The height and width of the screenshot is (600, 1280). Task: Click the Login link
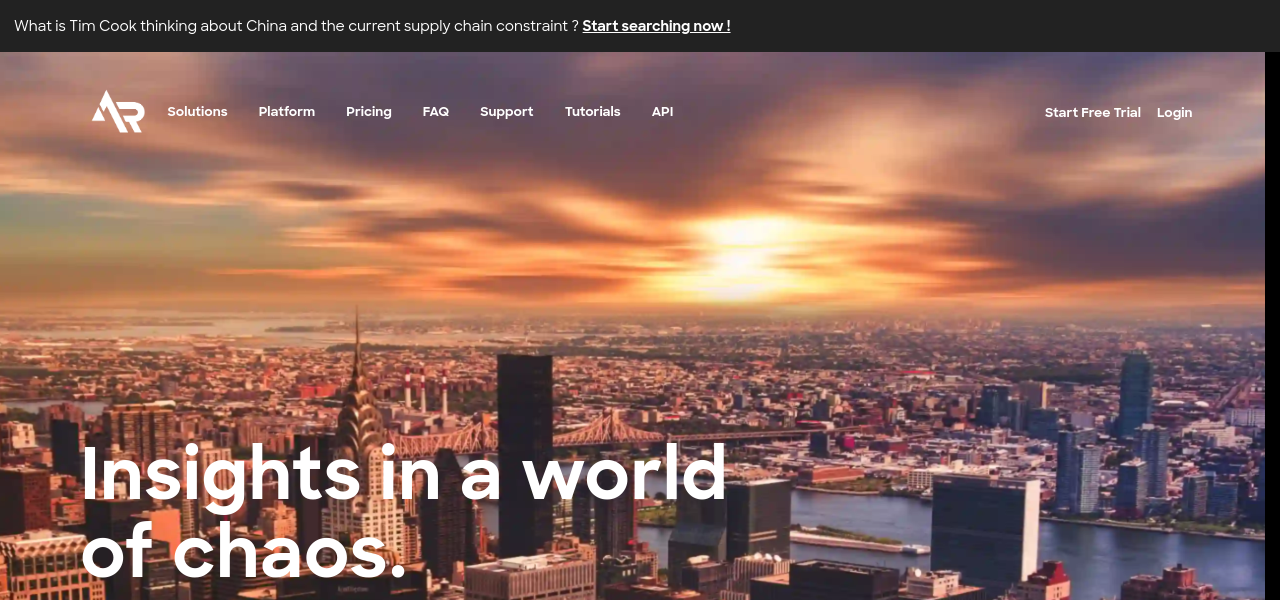click(1174, 113)
